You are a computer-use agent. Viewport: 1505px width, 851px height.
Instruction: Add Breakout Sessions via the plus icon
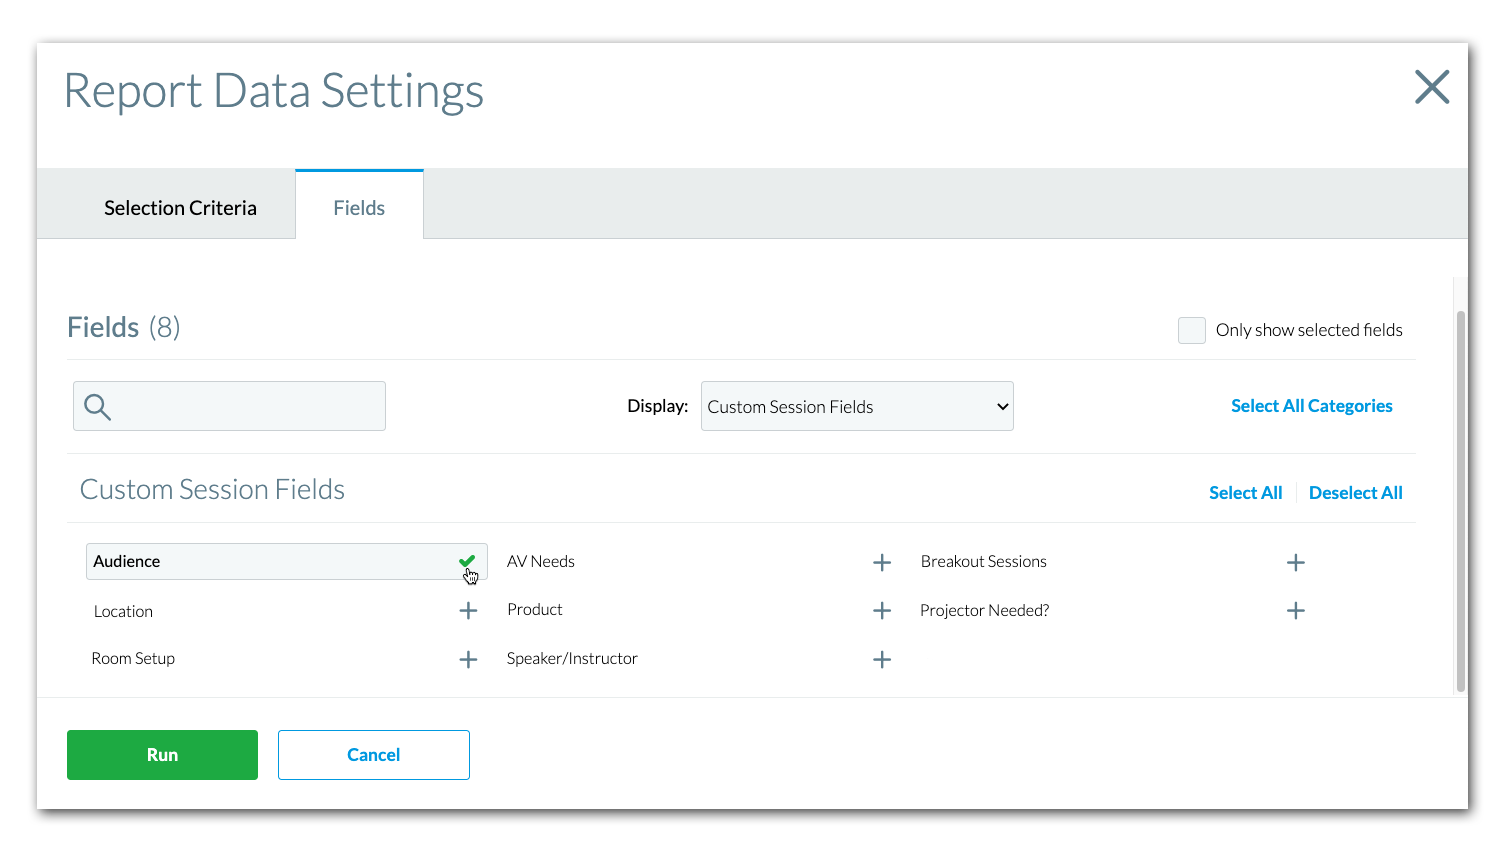(x=1295, y=562)
